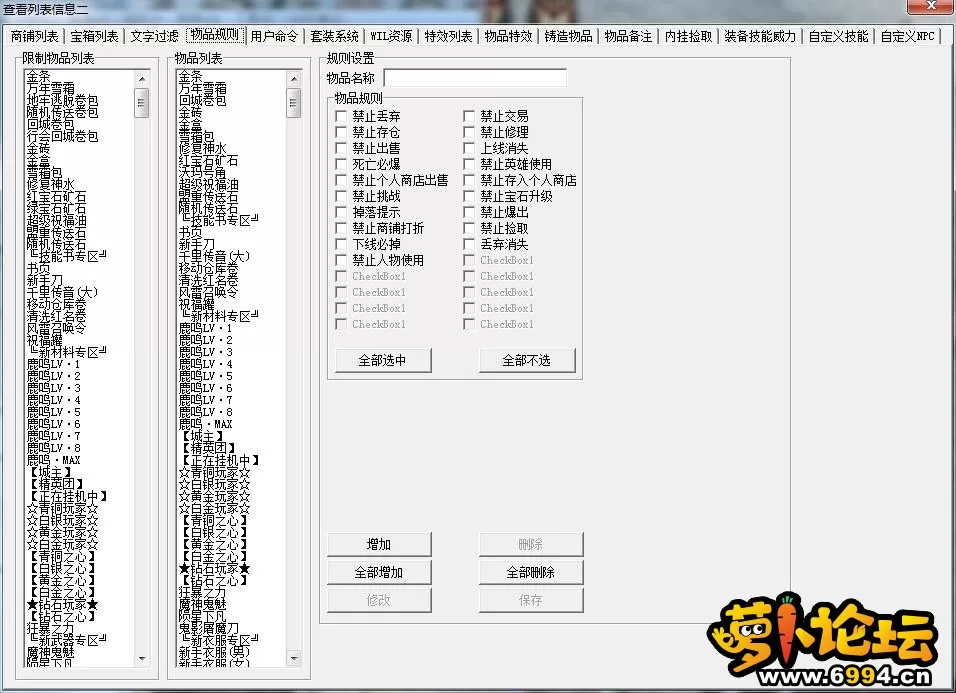
Task: Select 鬼影屠魔刀 in 物品列表
Action: [x=208, y=628]
